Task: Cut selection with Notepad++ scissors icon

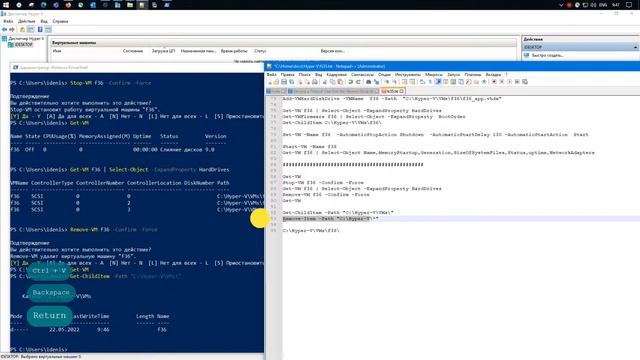Action: click(x=324, y=82)
